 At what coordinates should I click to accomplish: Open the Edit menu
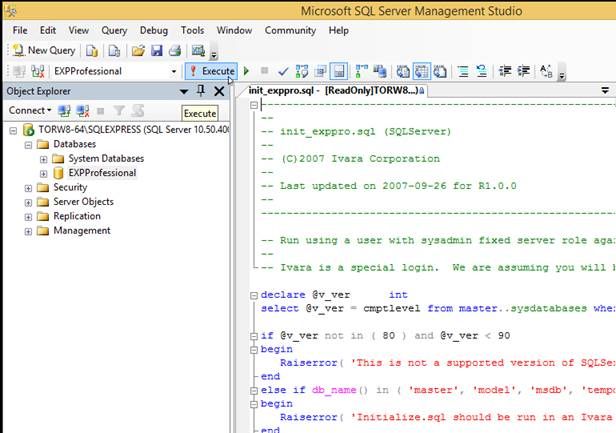tap(48, 30)
